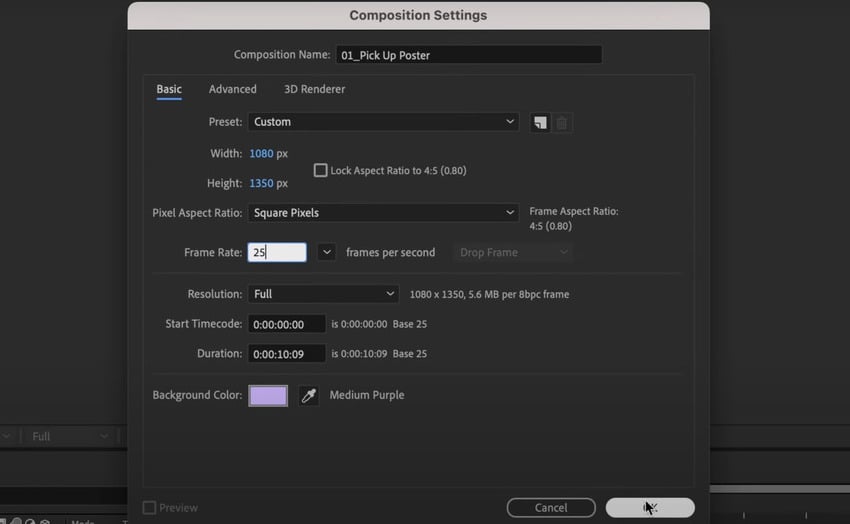Viewport: 850px width, 524px height.
Task: Confirm the dialog with the OK button
Action: [650, 508]
